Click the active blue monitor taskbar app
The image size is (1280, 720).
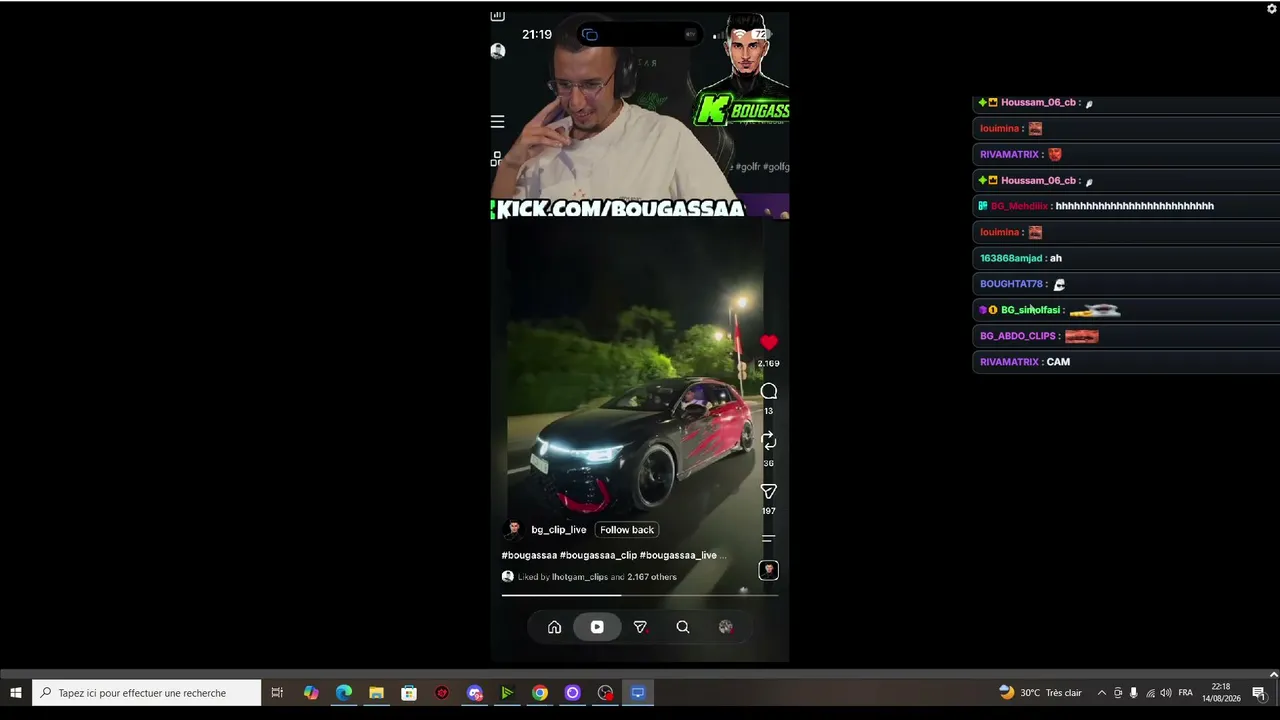point(638,692)
